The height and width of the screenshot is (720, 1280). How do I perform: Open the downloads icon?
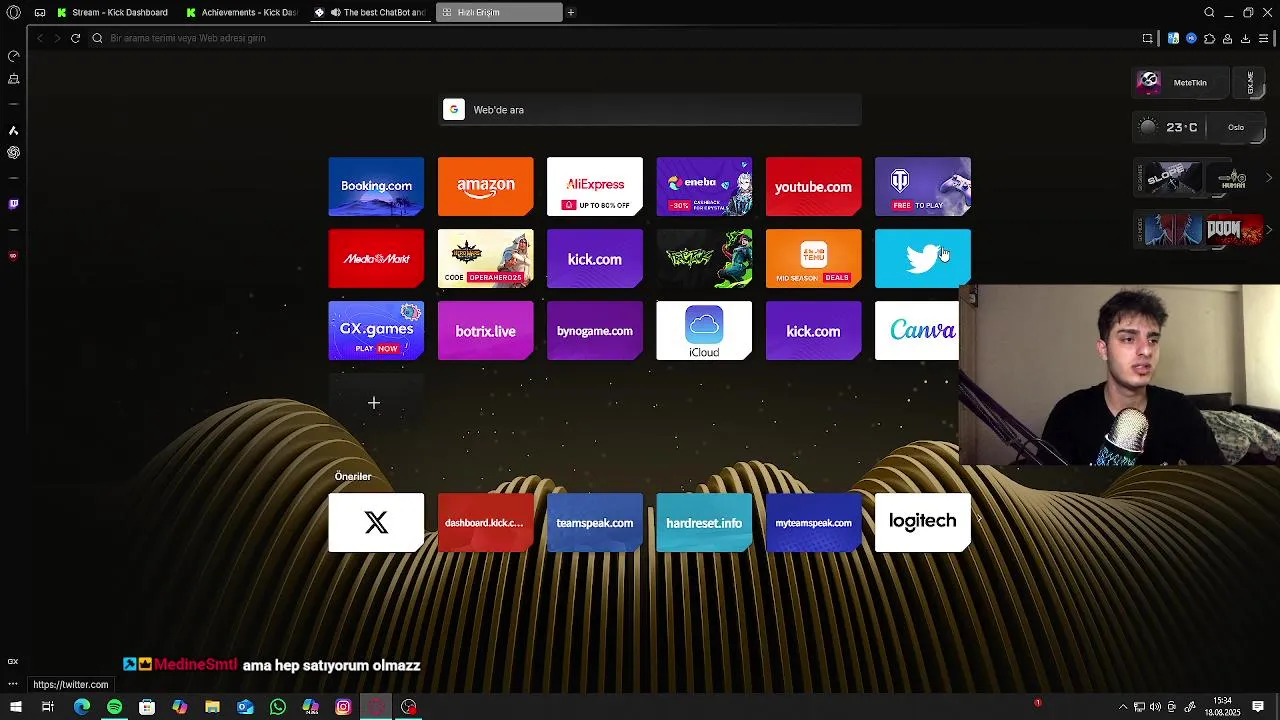click(1245, 38)
